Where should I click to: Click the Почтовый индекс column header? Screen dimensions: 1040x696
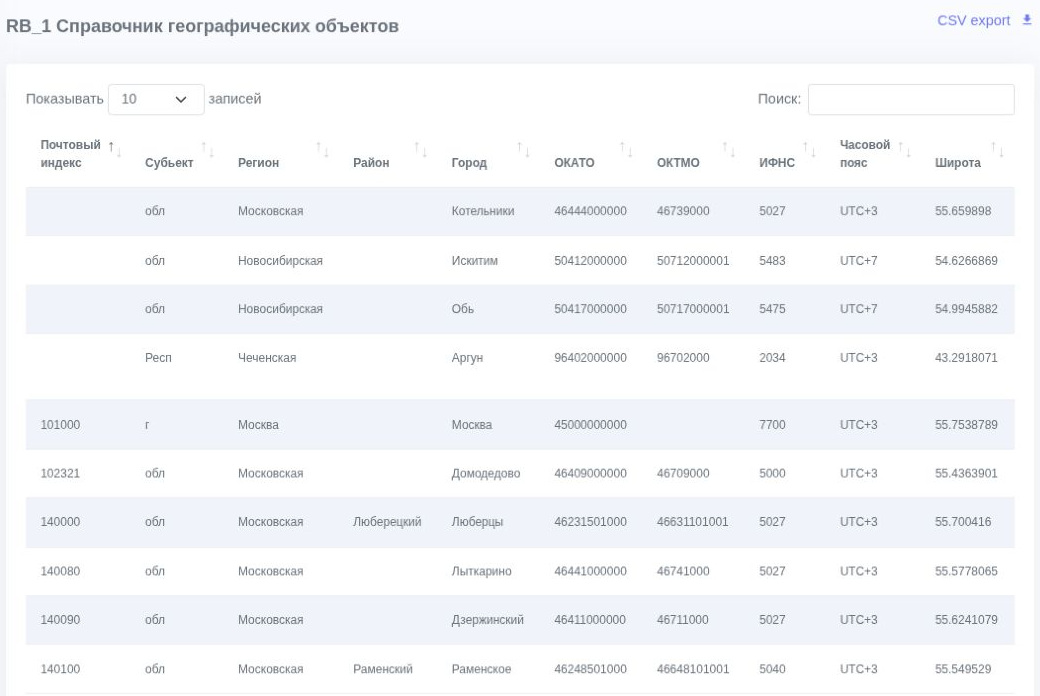70,153
